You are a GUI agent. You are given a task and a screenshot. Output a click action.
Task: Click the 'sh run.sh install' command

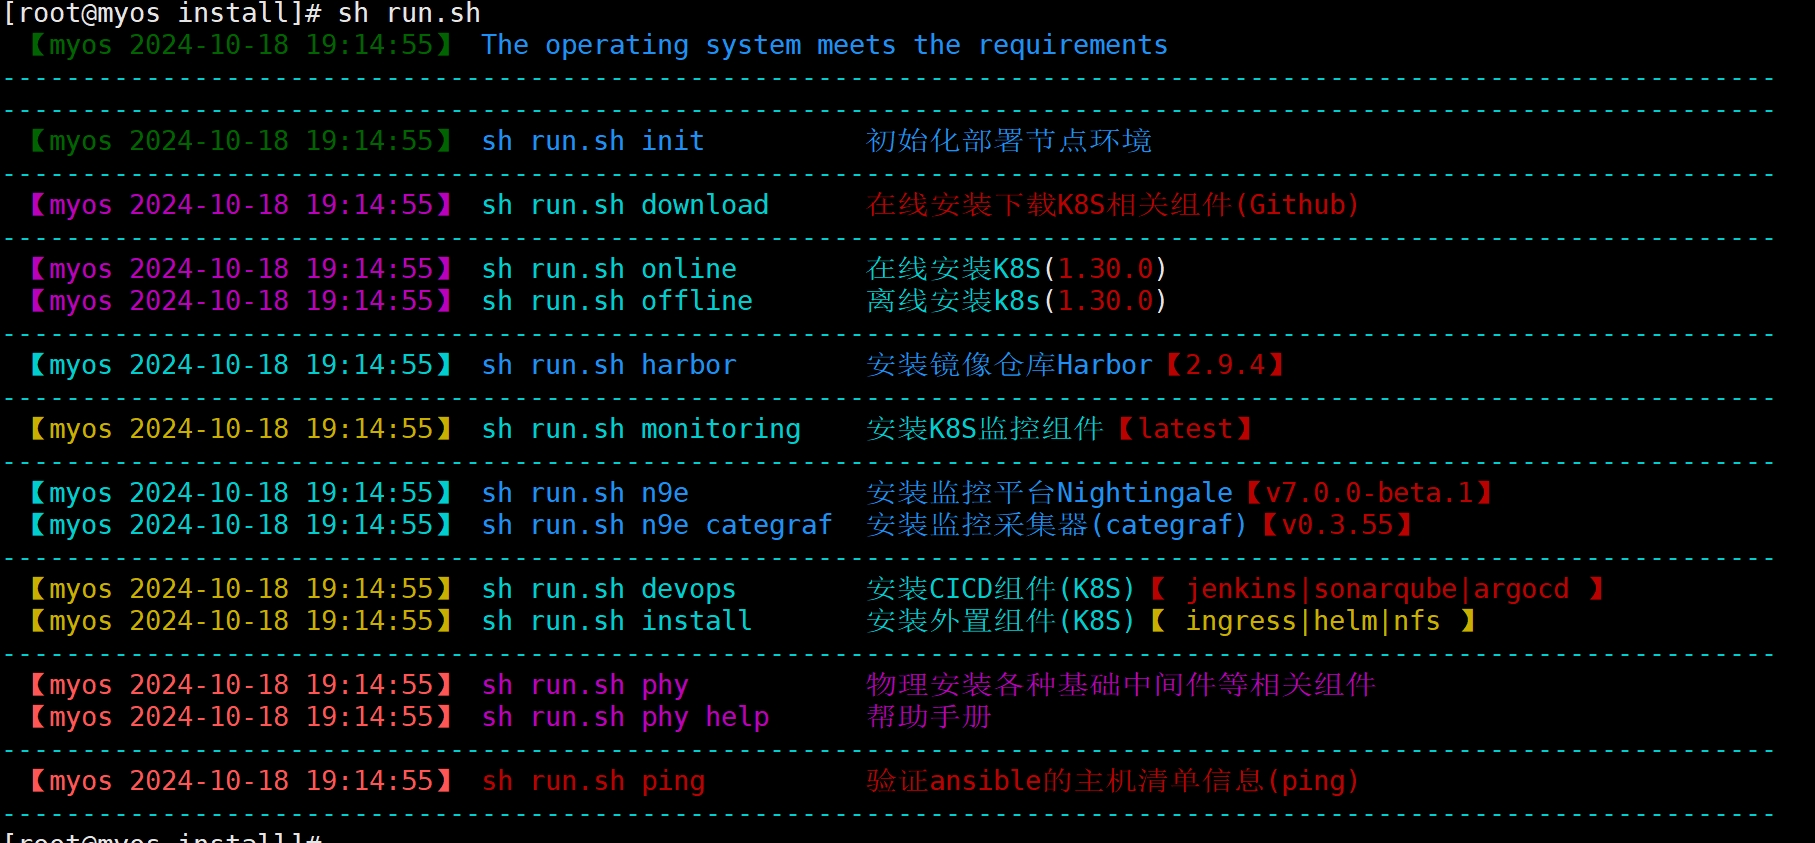coord(617,621)
